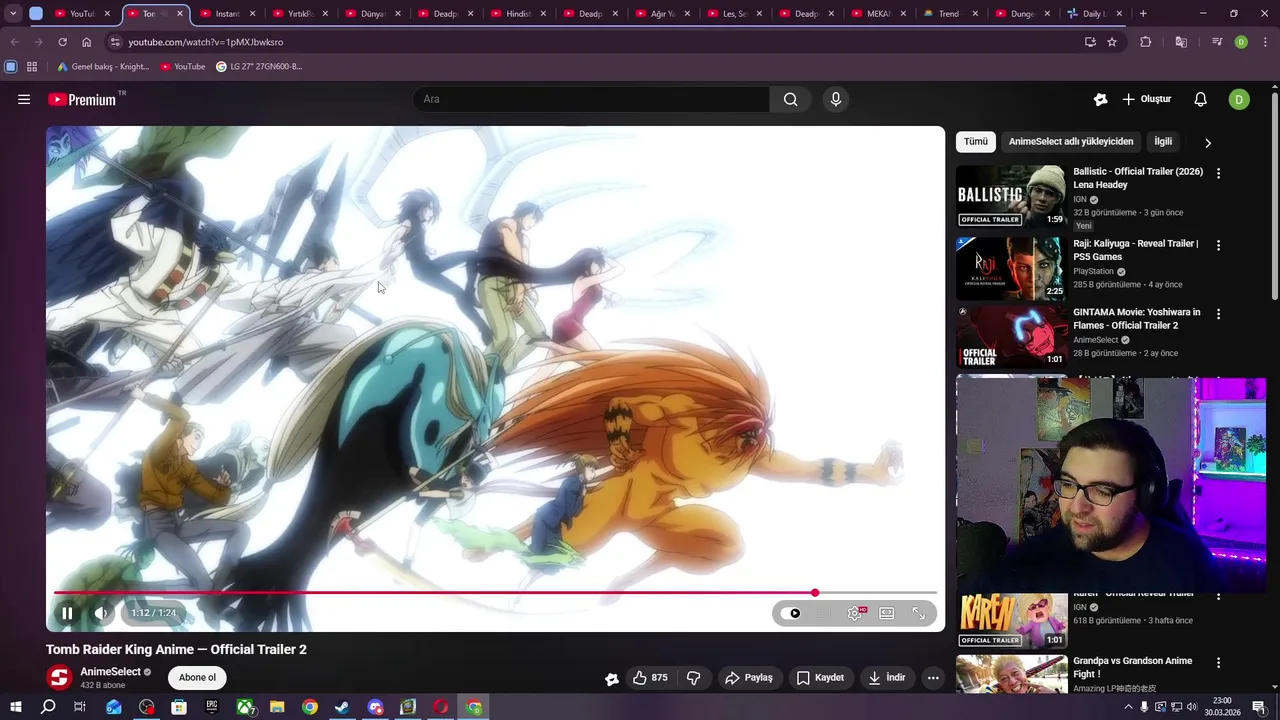Switch to the Trend browser tab
Viewport: 1280px width, 720px height.
[x=948, y=14]
